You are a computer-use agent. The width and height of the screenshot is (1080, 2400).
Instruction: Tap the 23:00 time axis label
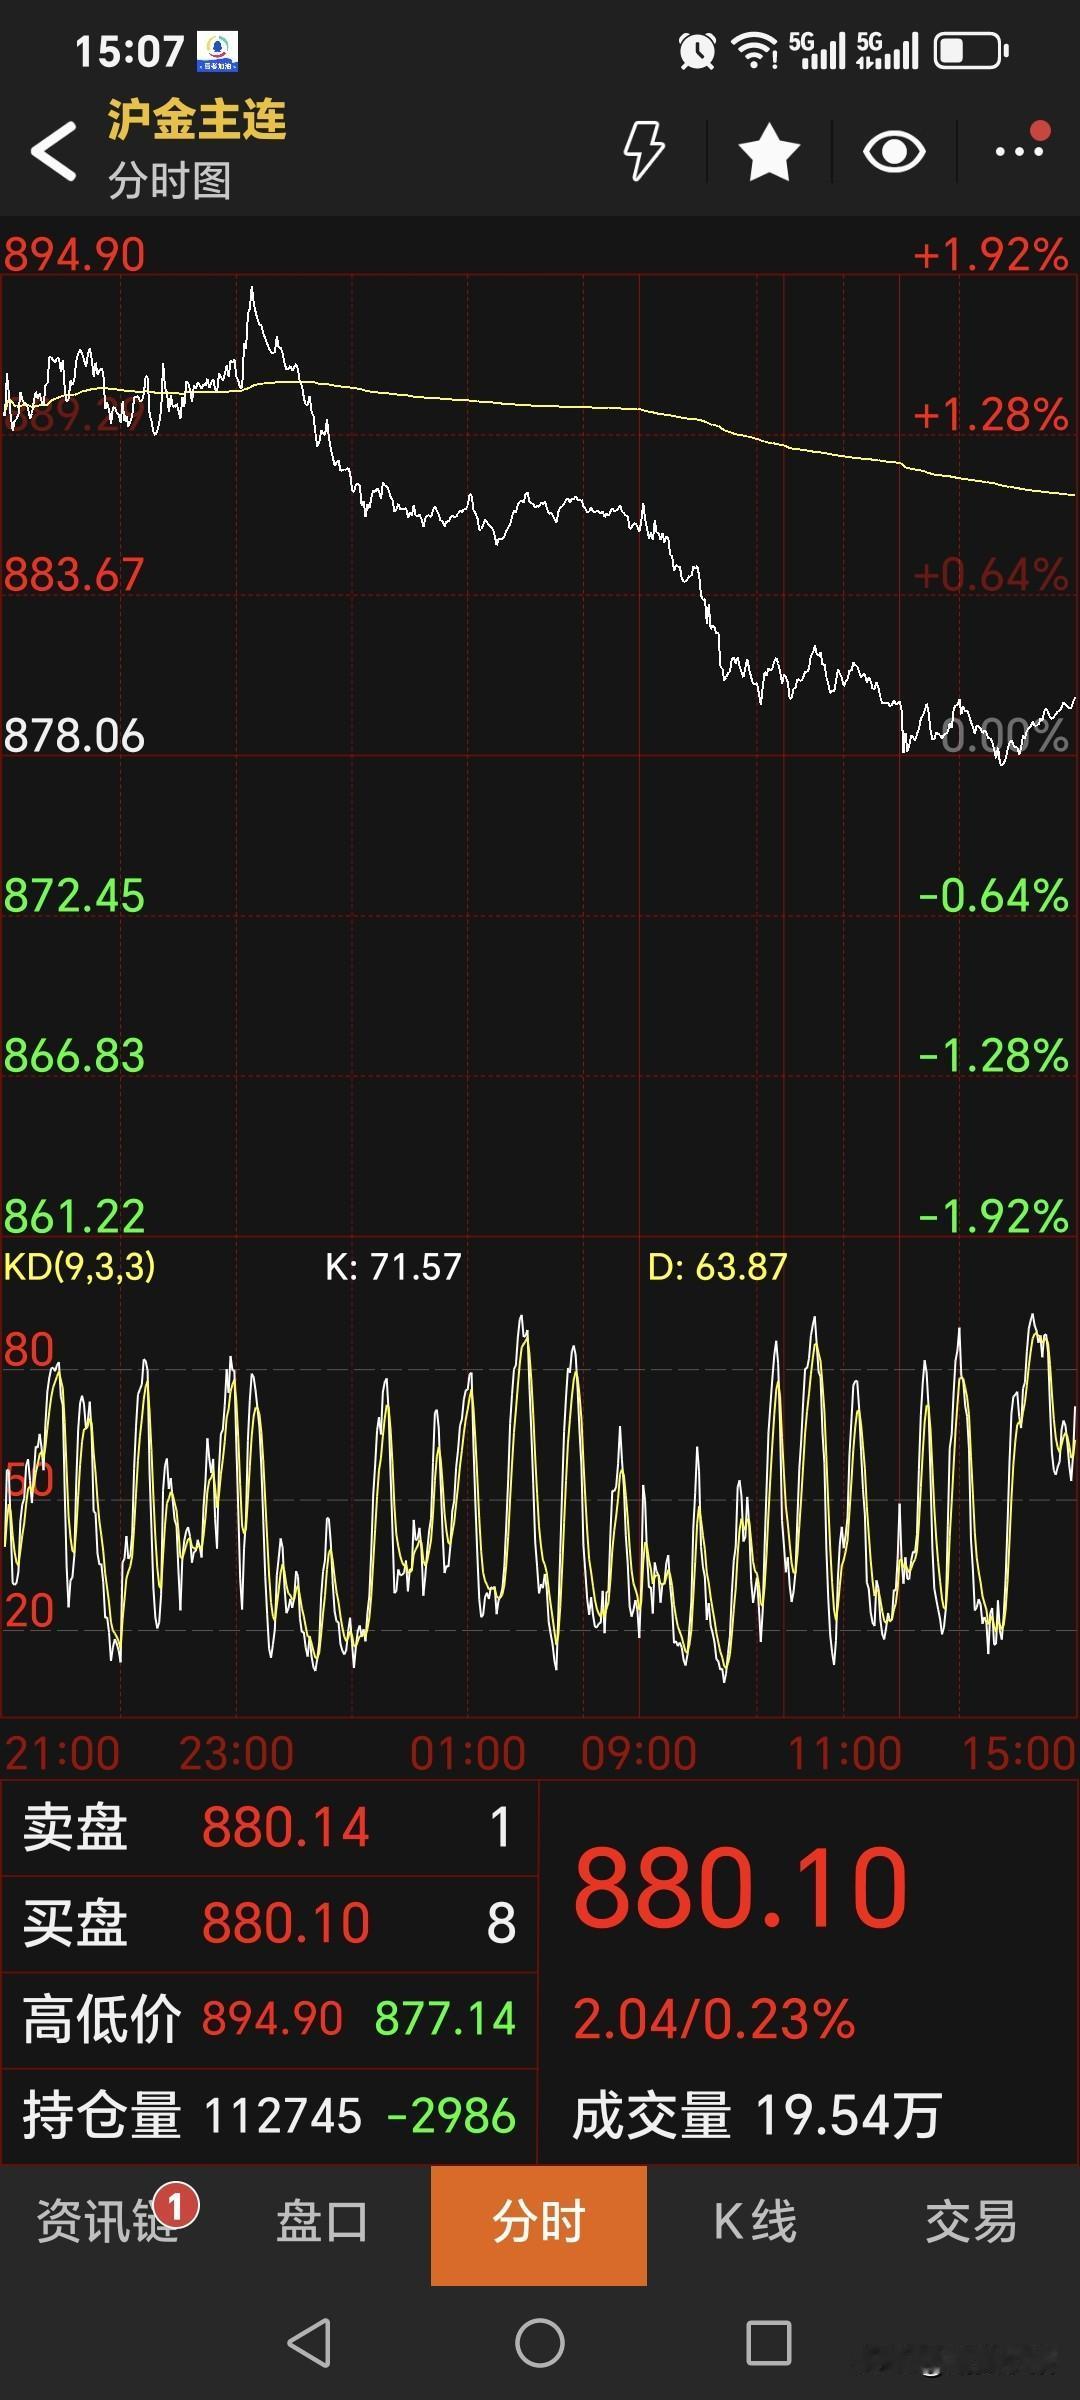(236, 1754)
